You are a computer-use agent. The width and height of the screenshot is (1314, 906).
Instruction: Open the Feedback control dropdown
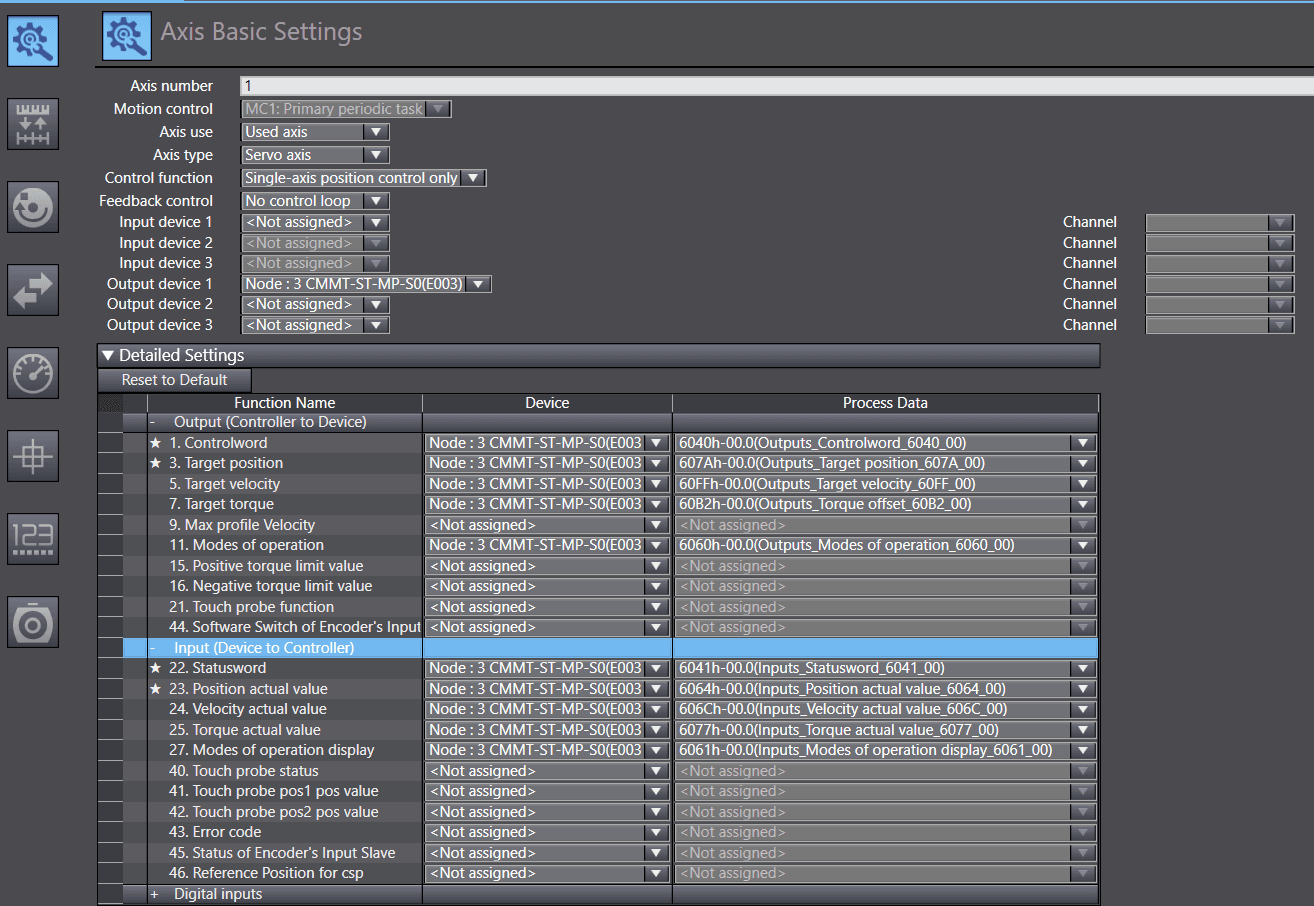tap(377, 200)
